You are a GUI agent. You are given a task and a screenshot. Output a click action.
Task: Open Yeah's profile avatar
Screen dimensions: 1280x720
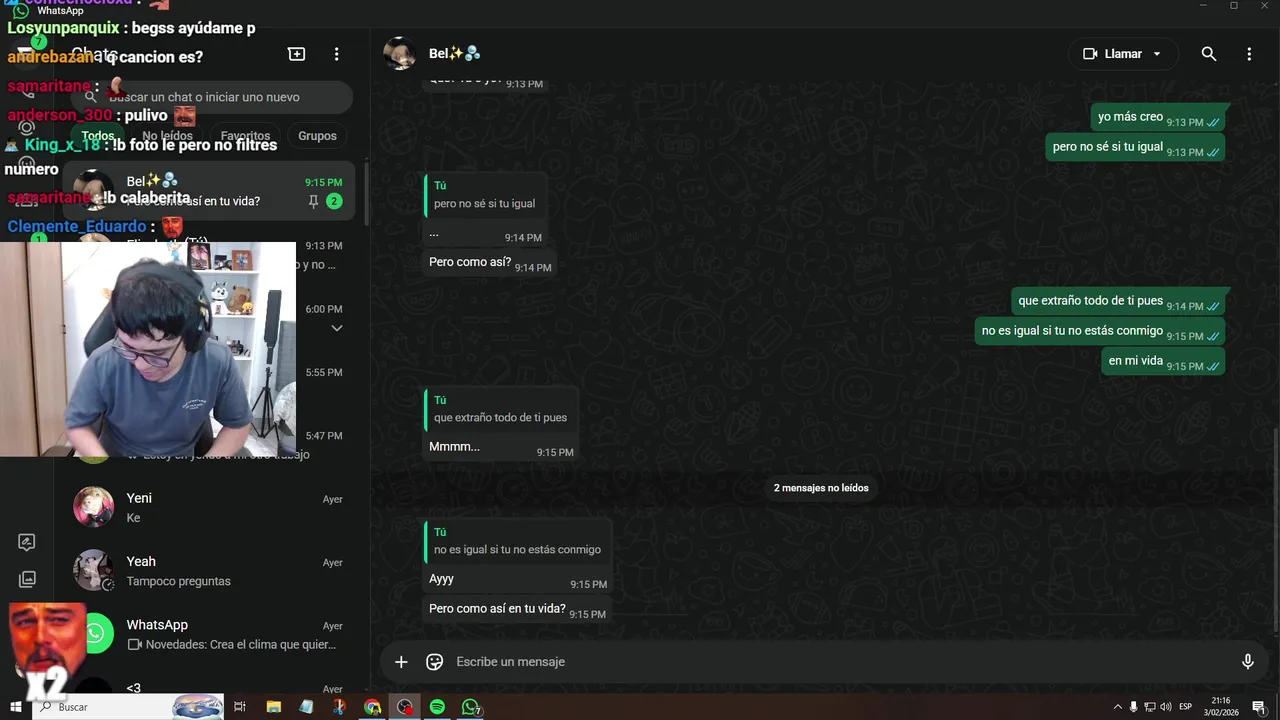[93, 570]
